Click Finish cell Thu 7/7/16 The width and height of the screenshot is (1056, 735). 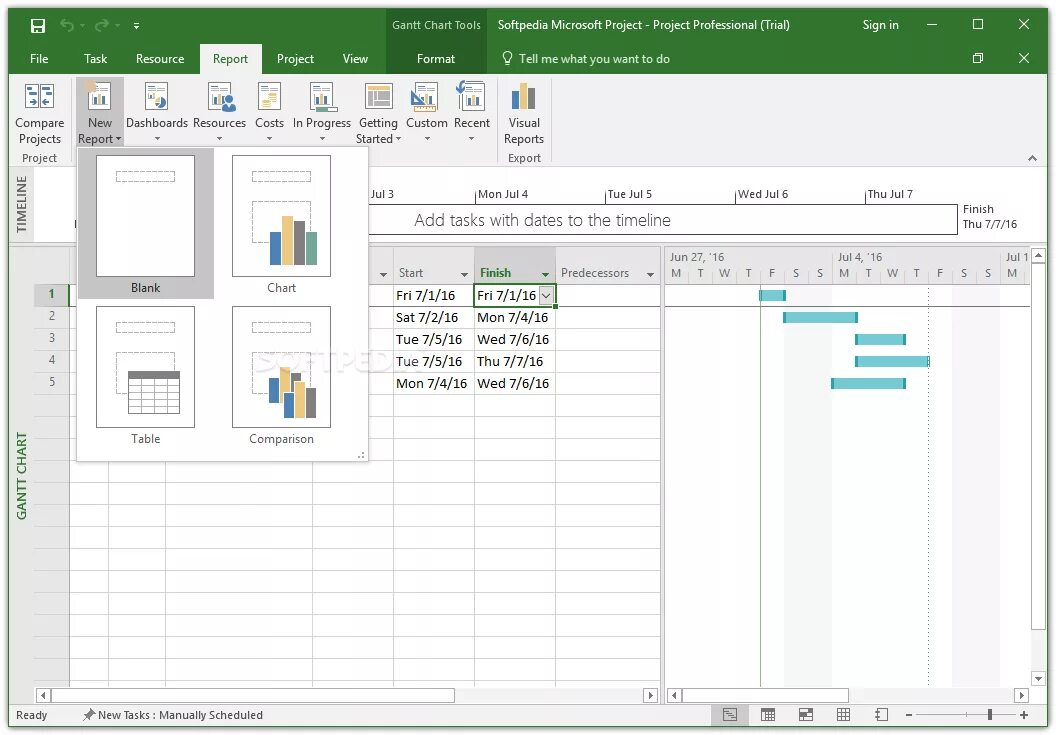515,361
